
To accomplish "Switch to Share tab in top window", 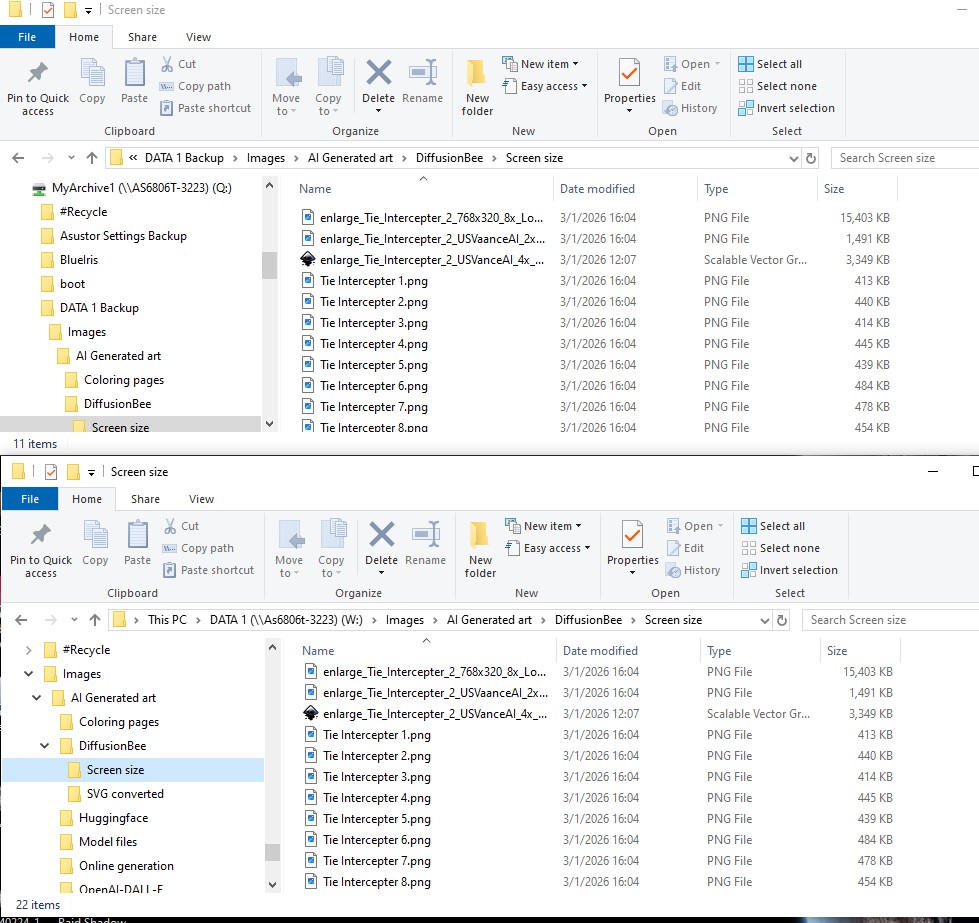I will (142, 37).
